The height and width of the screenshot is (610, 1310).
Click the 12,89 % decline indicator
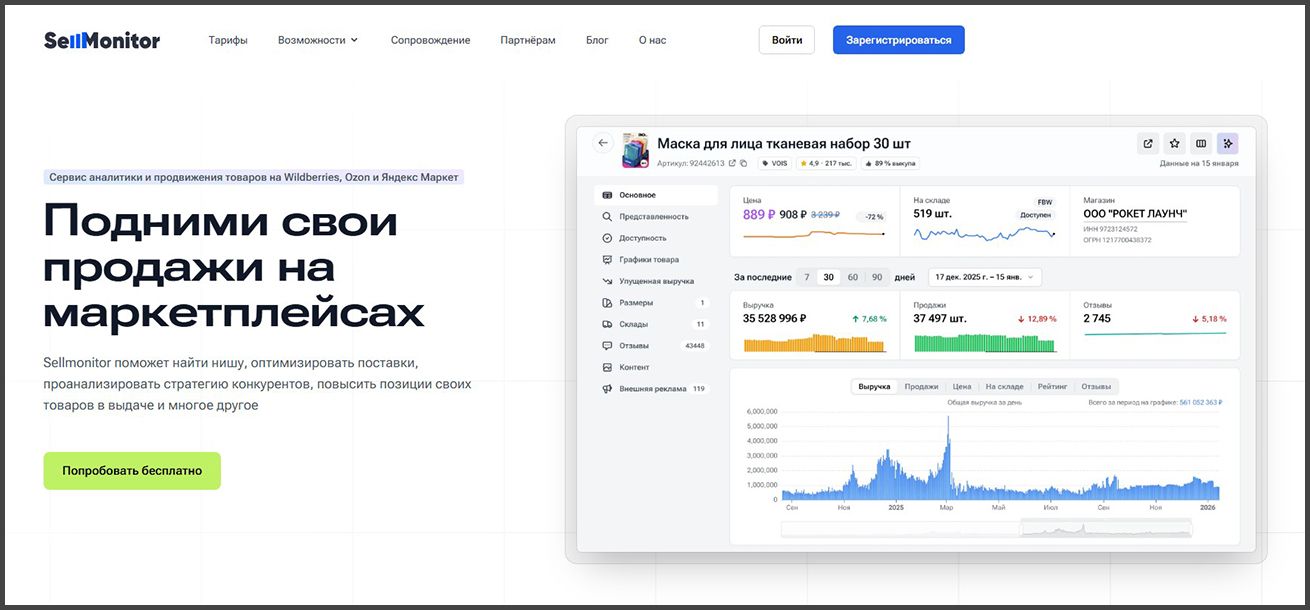[1037, 319]
